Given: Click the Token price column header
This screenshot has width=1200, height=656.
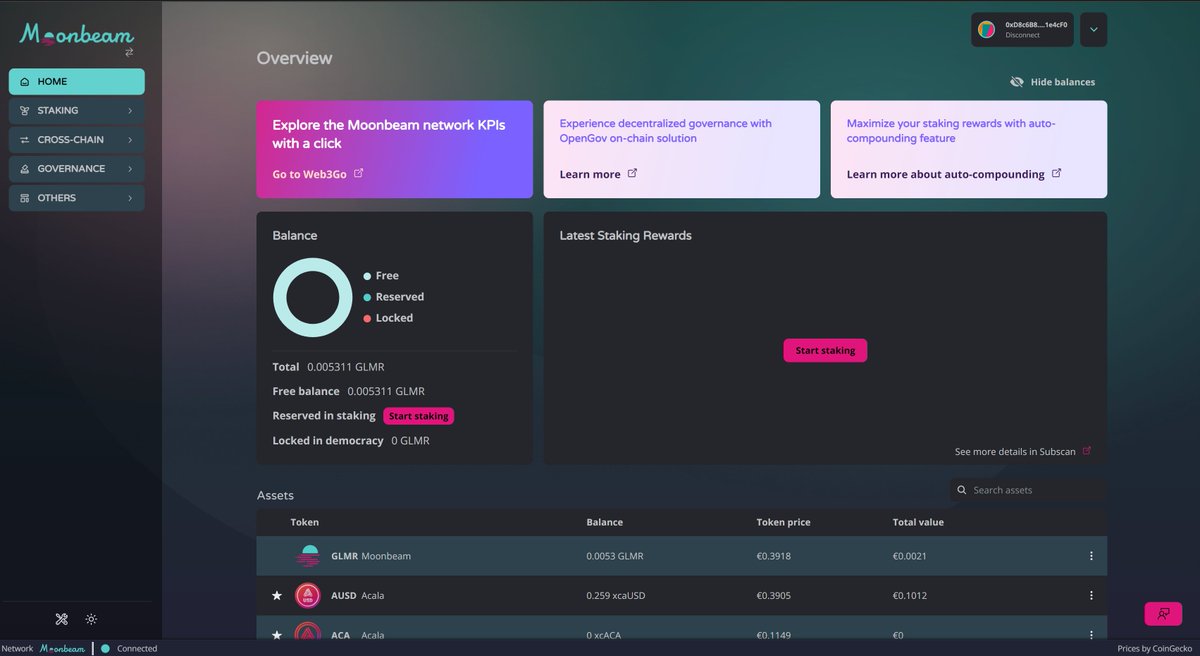Looking at the screenshot, I should click(783, 522).
